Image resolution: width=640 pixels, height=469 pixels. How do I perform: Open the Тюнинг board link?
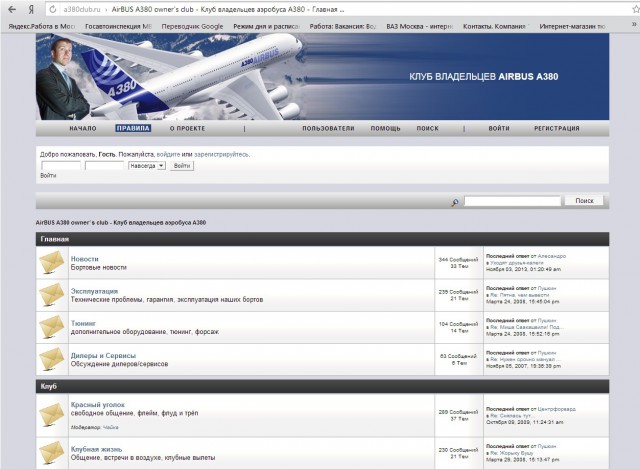tap(83, 323)
